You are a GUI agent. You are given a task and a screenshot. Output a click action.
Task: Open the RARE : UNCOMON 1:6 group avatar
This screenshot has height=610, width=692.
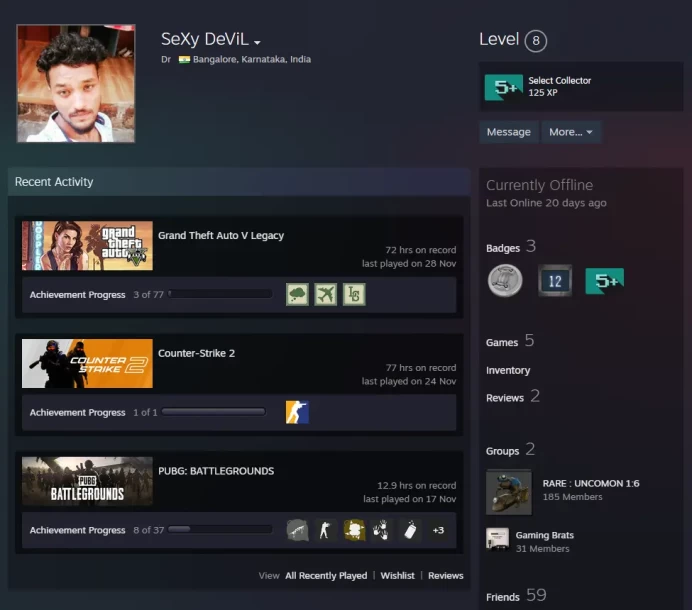509,492
